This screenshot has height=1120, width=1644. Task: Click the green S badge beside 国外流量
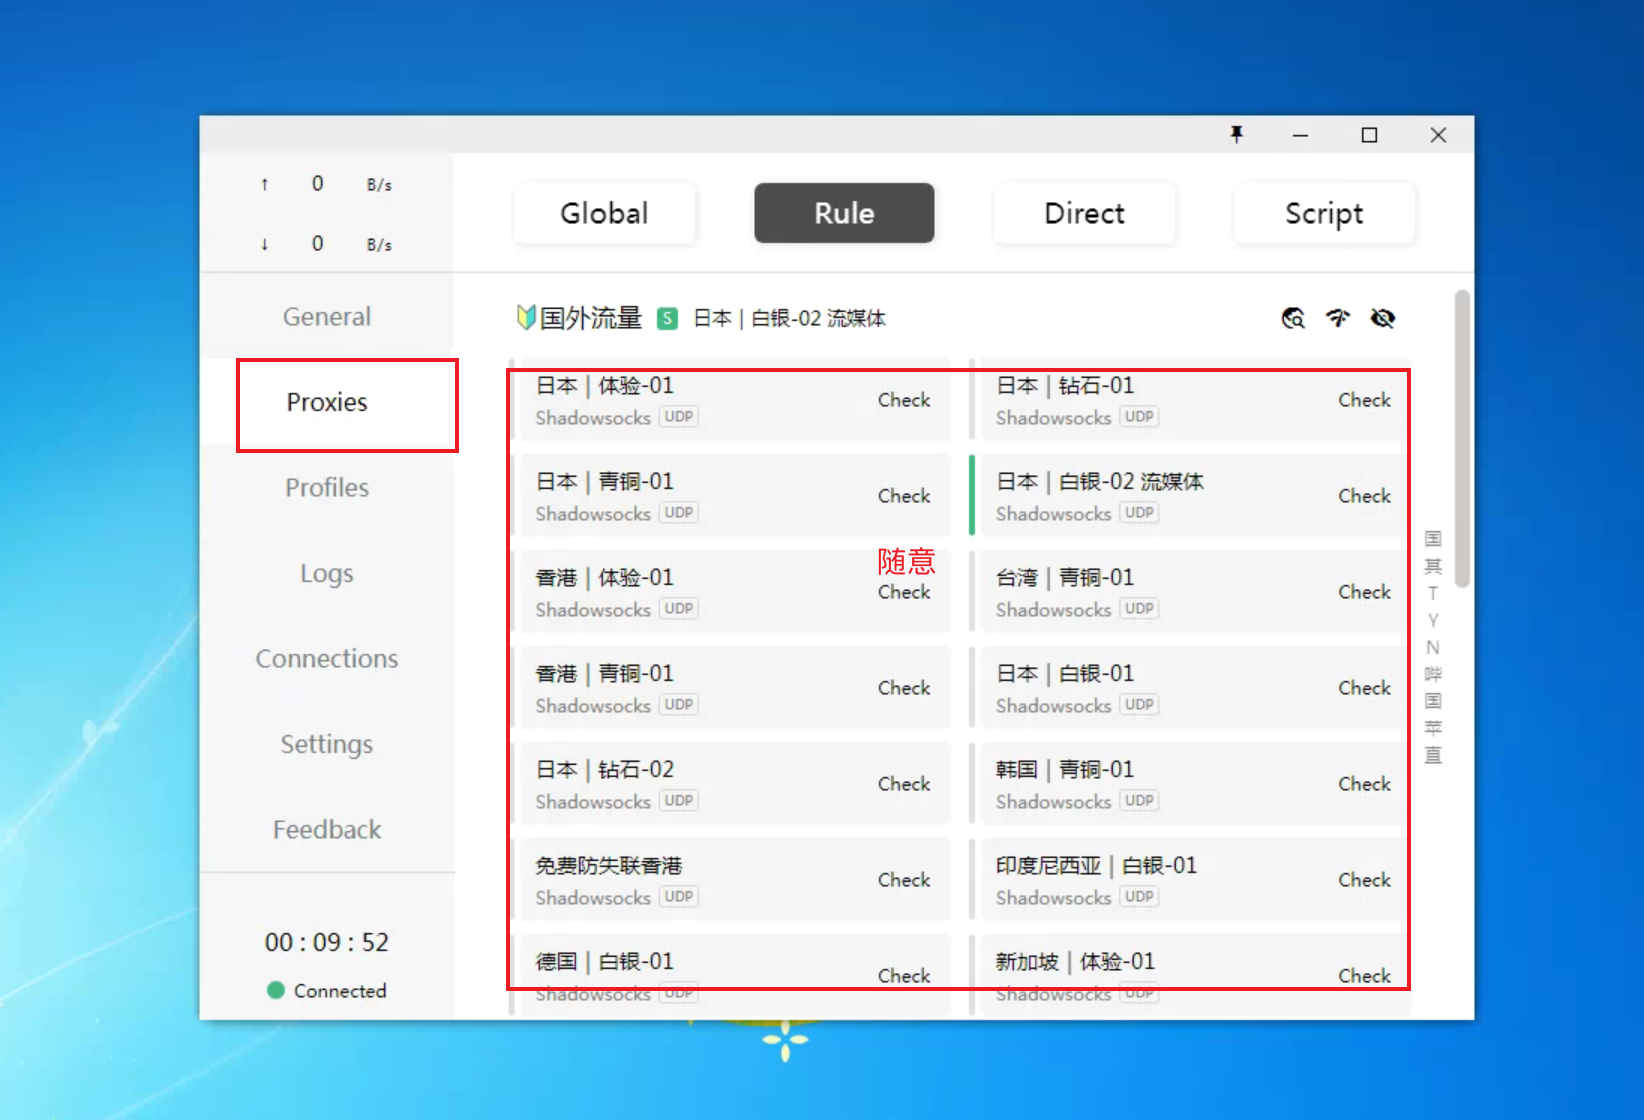tap(667, 319)
